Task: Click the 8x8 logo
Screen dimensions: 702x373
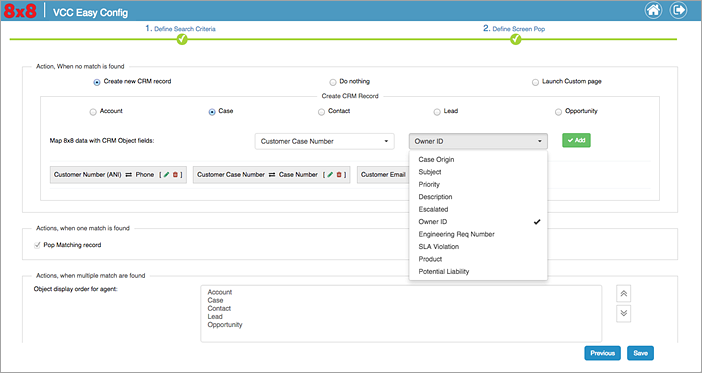Action: point(19,11)
